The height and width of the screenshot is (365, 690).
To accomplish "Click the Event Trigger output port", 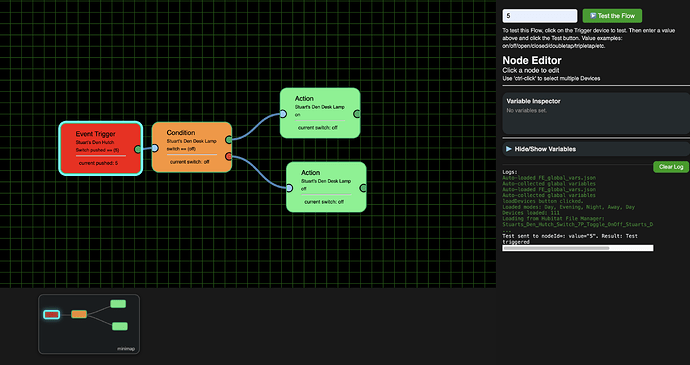I will click(x=138, y=149).
